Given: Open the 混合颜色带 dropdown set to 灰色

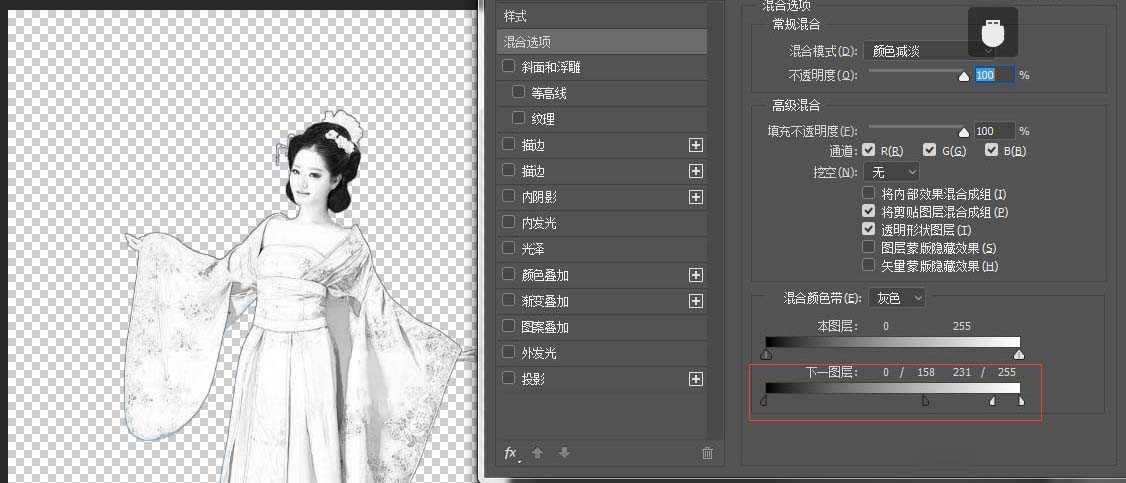Looking at the screenshot, I should pos(897,297).
